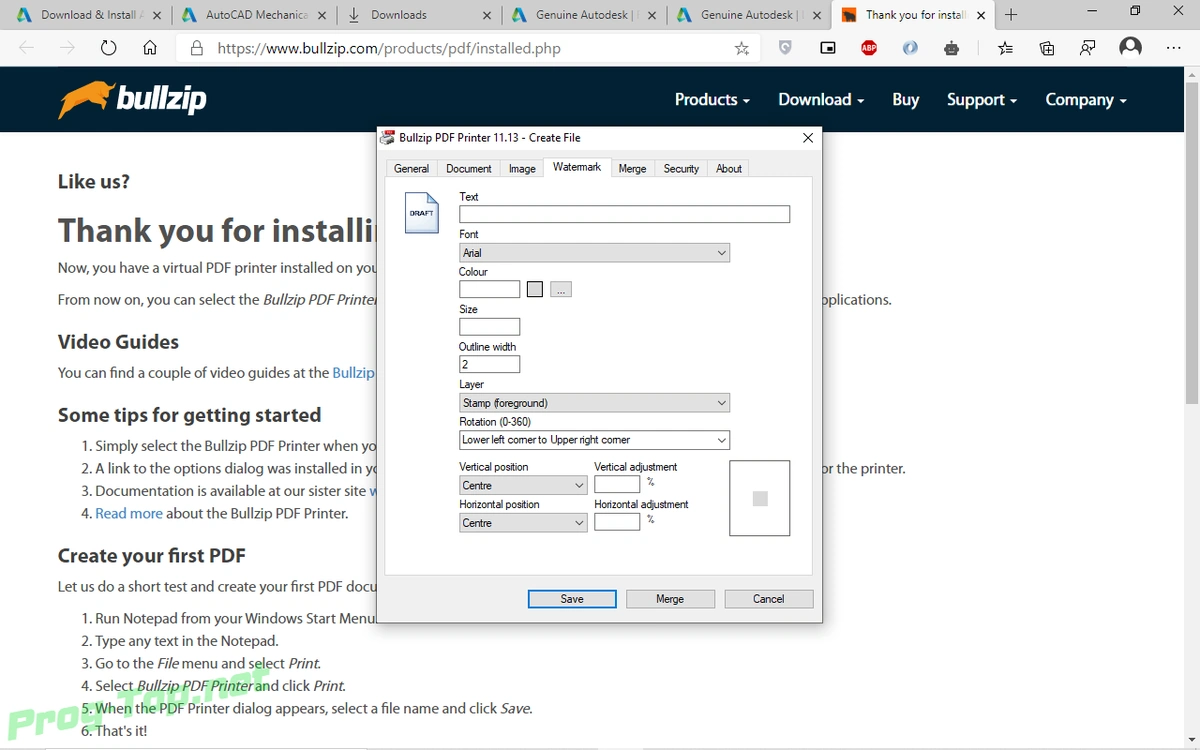Switch to the Image tab
The image size is (1200, 750).
pyautogui.click(x=522, y=169)
